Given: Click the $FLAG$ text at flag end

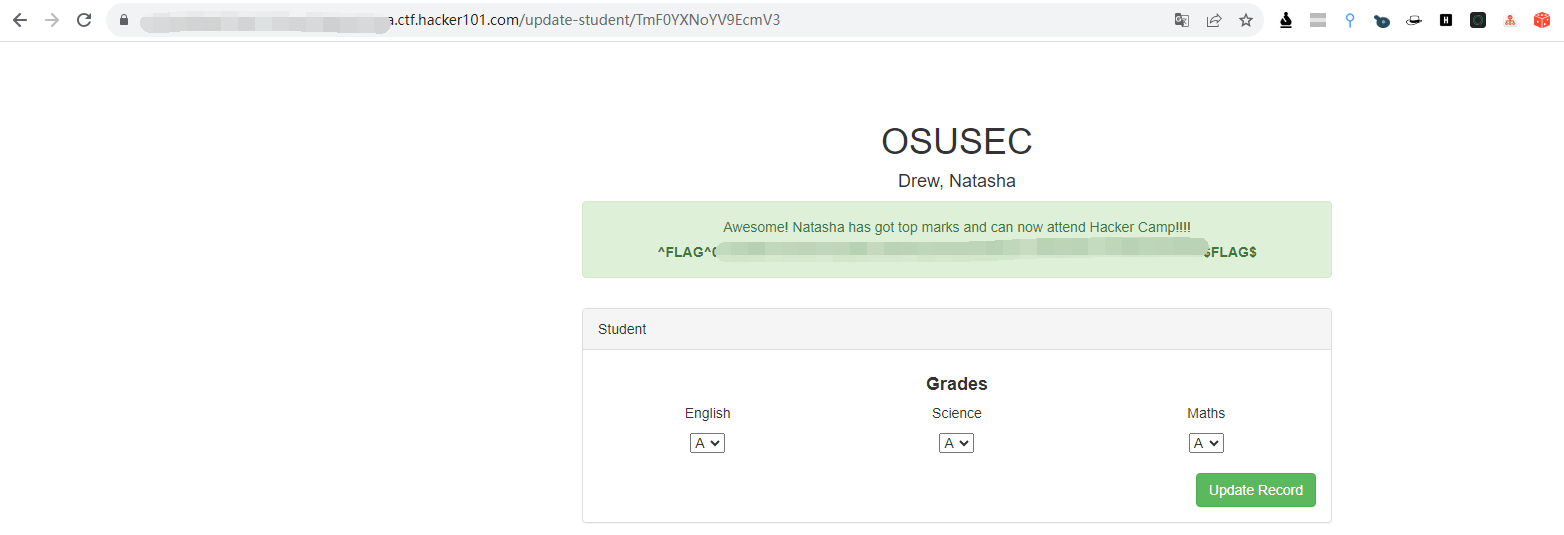Looking at the screenshot, I should point(1231,252).
